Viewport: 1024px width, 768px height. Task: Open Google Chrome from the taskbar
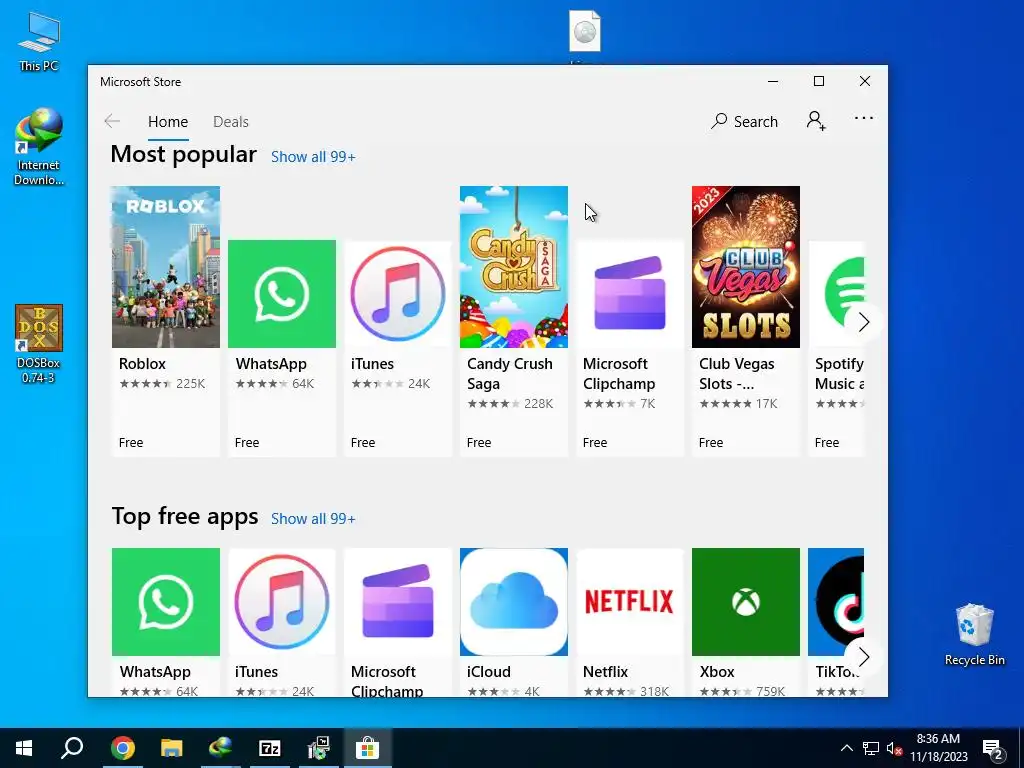click(122, 748)
